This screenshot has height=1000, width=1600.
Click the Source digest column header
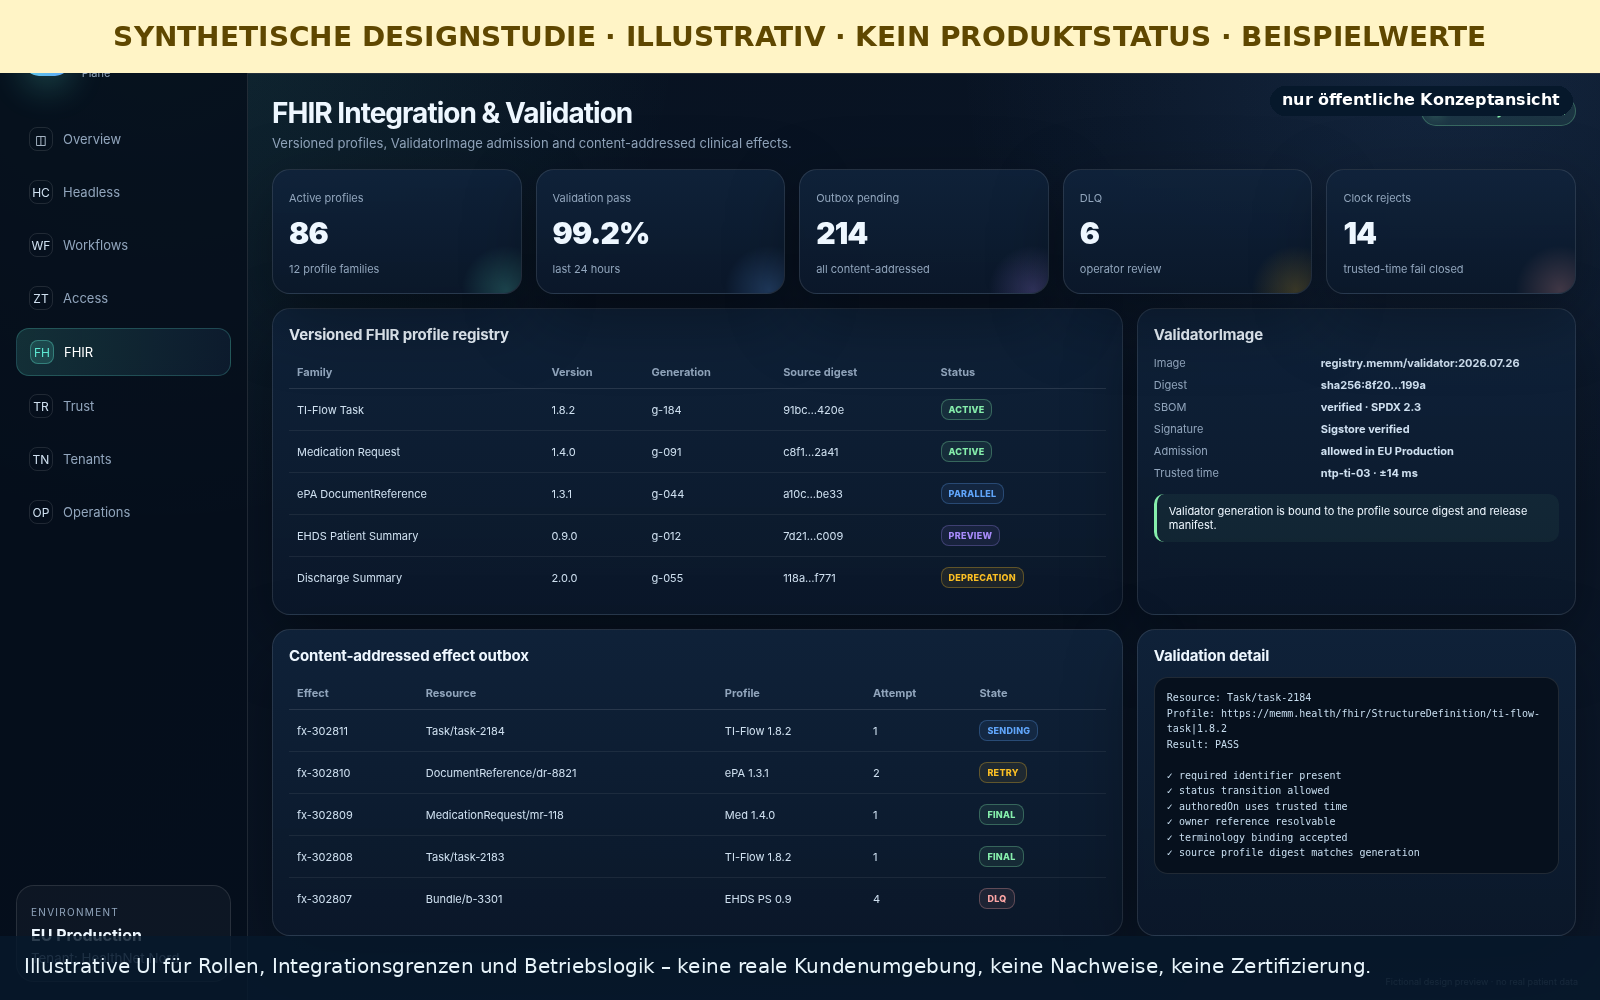click(x=820, y=373)
